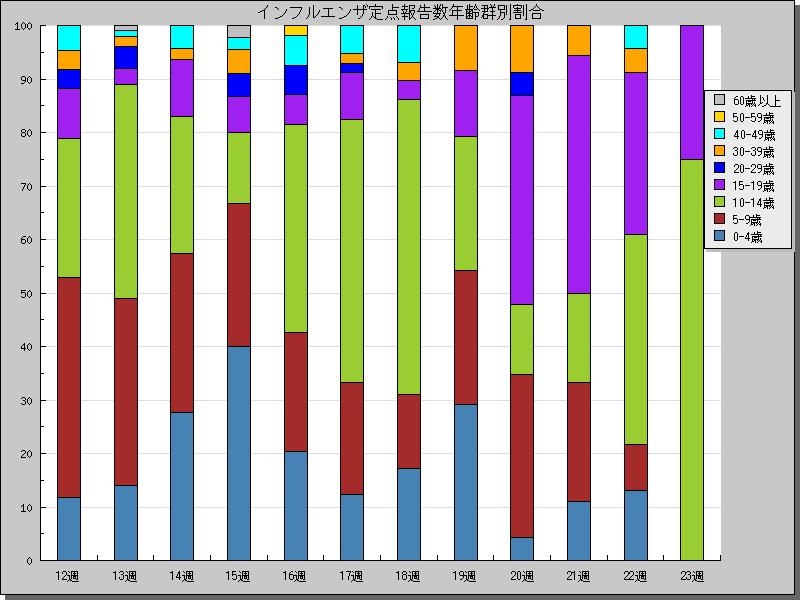Image resolution: width=800 pixels, height=600 pixels.
Task: Click the 5-9歳 red segment of 14週 bar
Action: (x=182, y=333)
